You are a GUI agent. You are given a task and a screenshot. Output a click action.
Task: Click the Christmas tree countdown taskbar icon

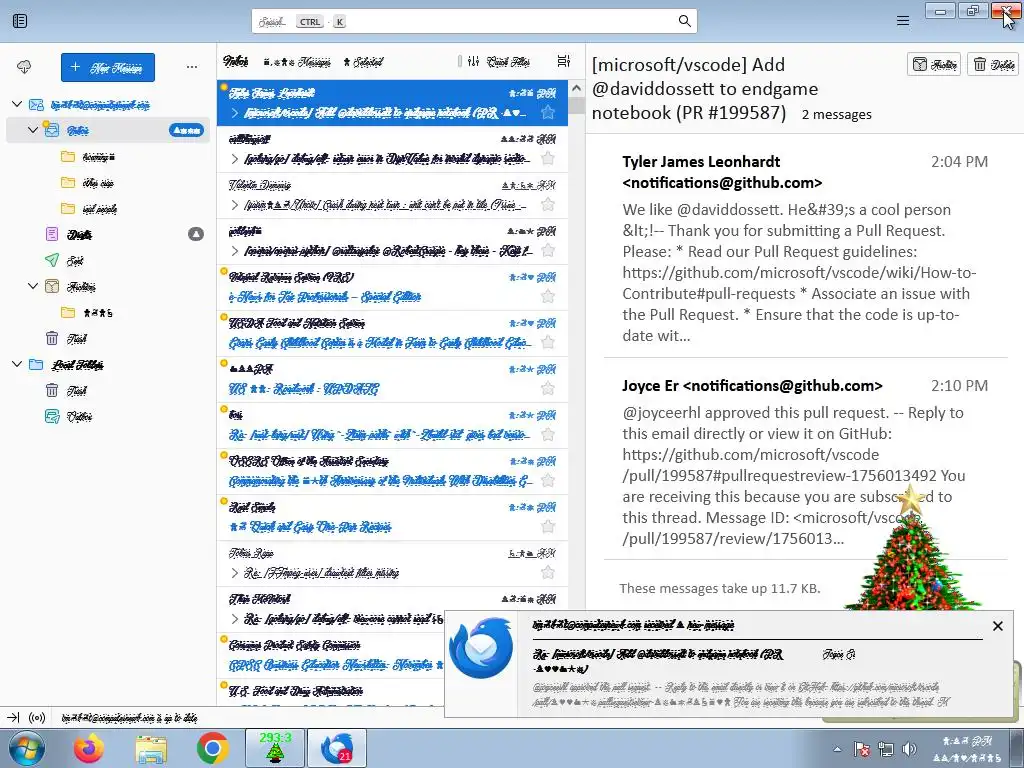(x=274, y=748)
